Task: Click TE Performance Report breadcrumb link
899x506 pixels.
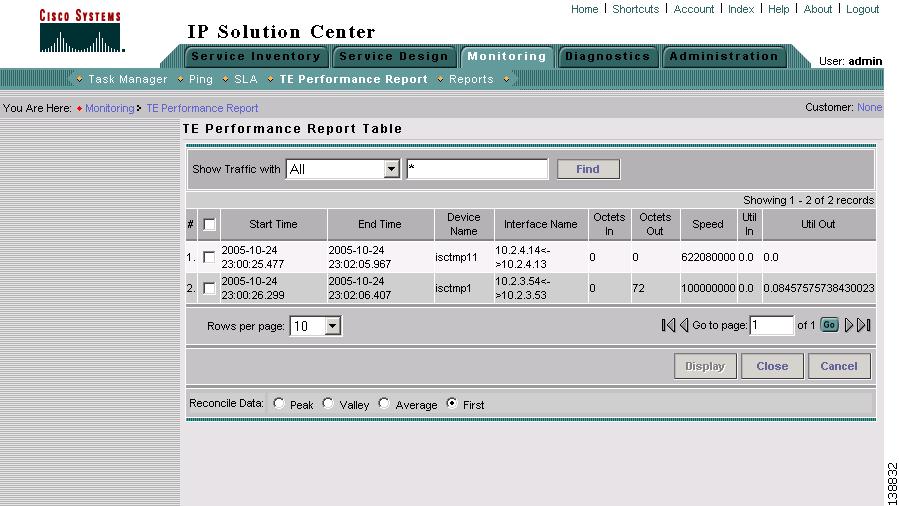Action: point(202,108)
